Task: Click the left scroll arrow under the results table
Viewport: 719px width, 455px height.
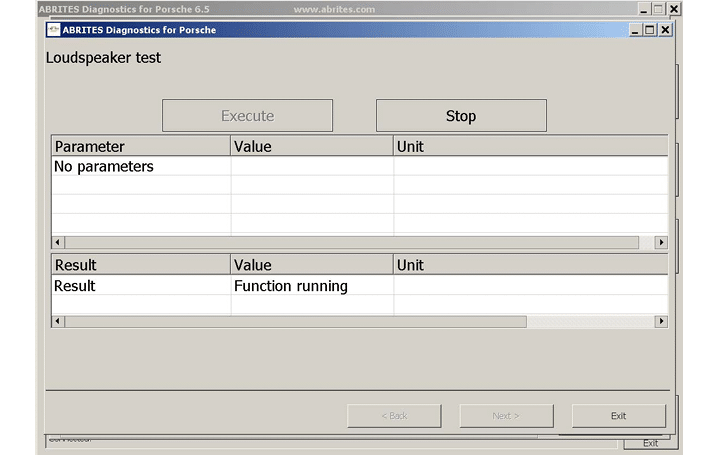Action: pos(57,321)
